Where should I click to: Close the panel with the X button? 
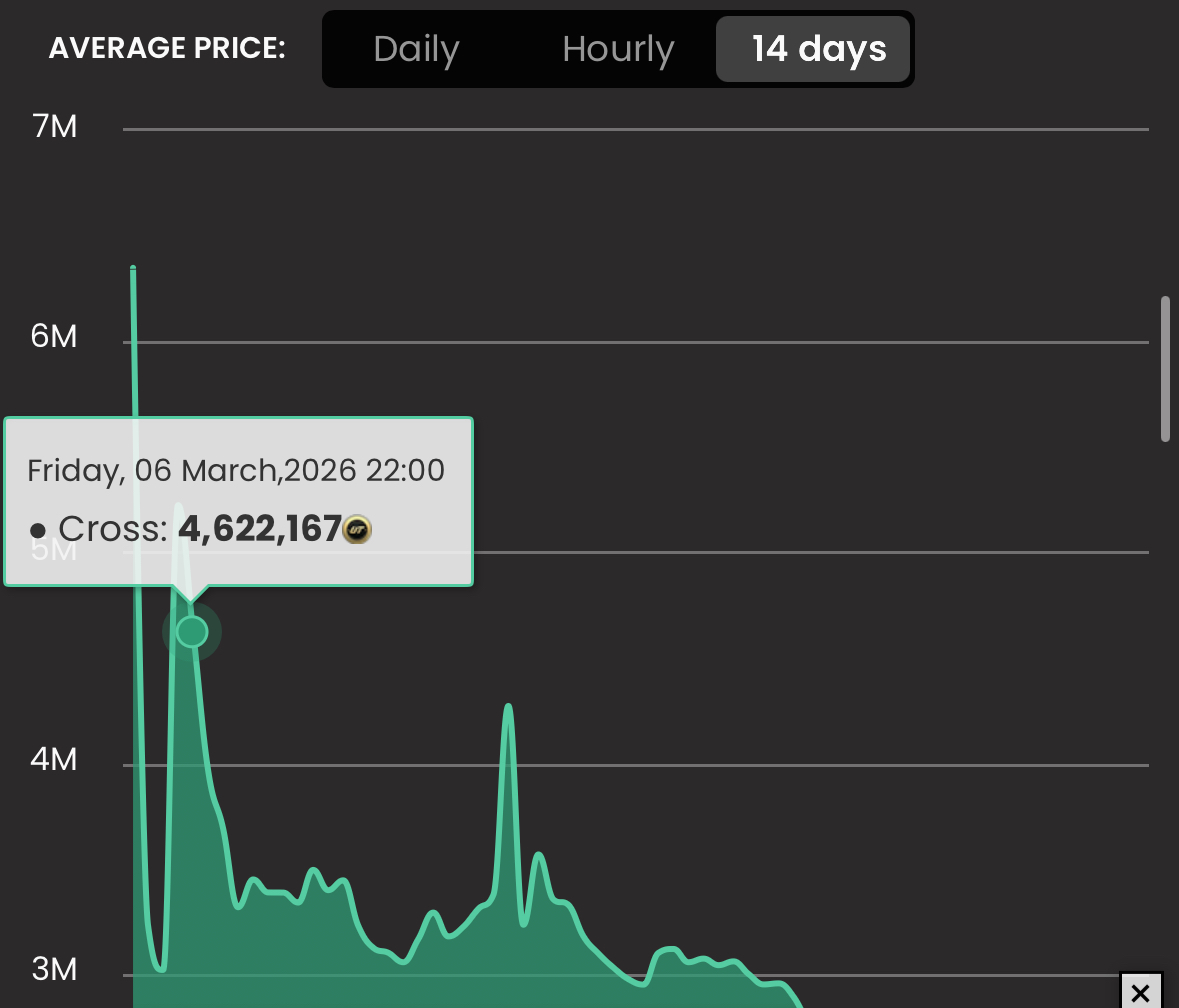tap(1140, 992)
